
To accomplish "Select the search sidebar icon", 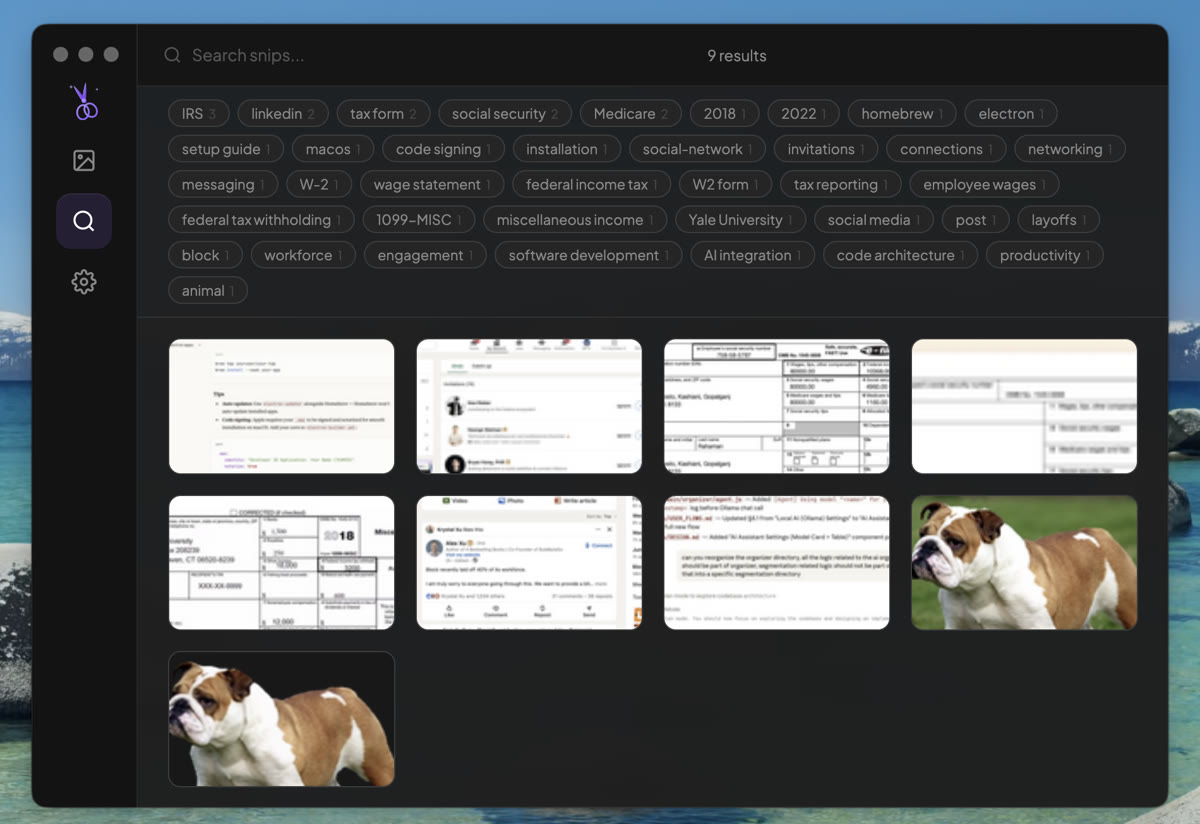I will (84, 221).
